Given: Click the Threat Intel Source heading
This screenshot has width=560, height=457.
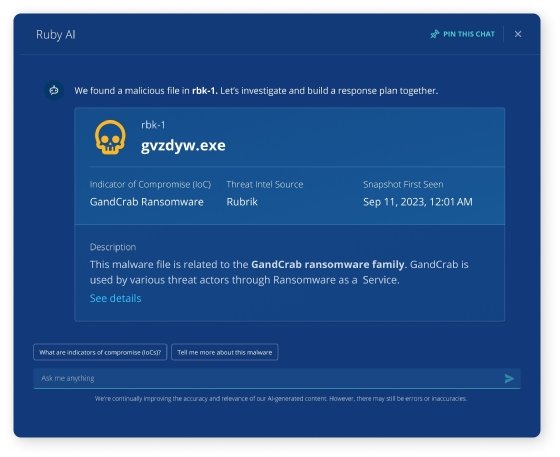Looking at the screenshot, I should click(265, 185).
